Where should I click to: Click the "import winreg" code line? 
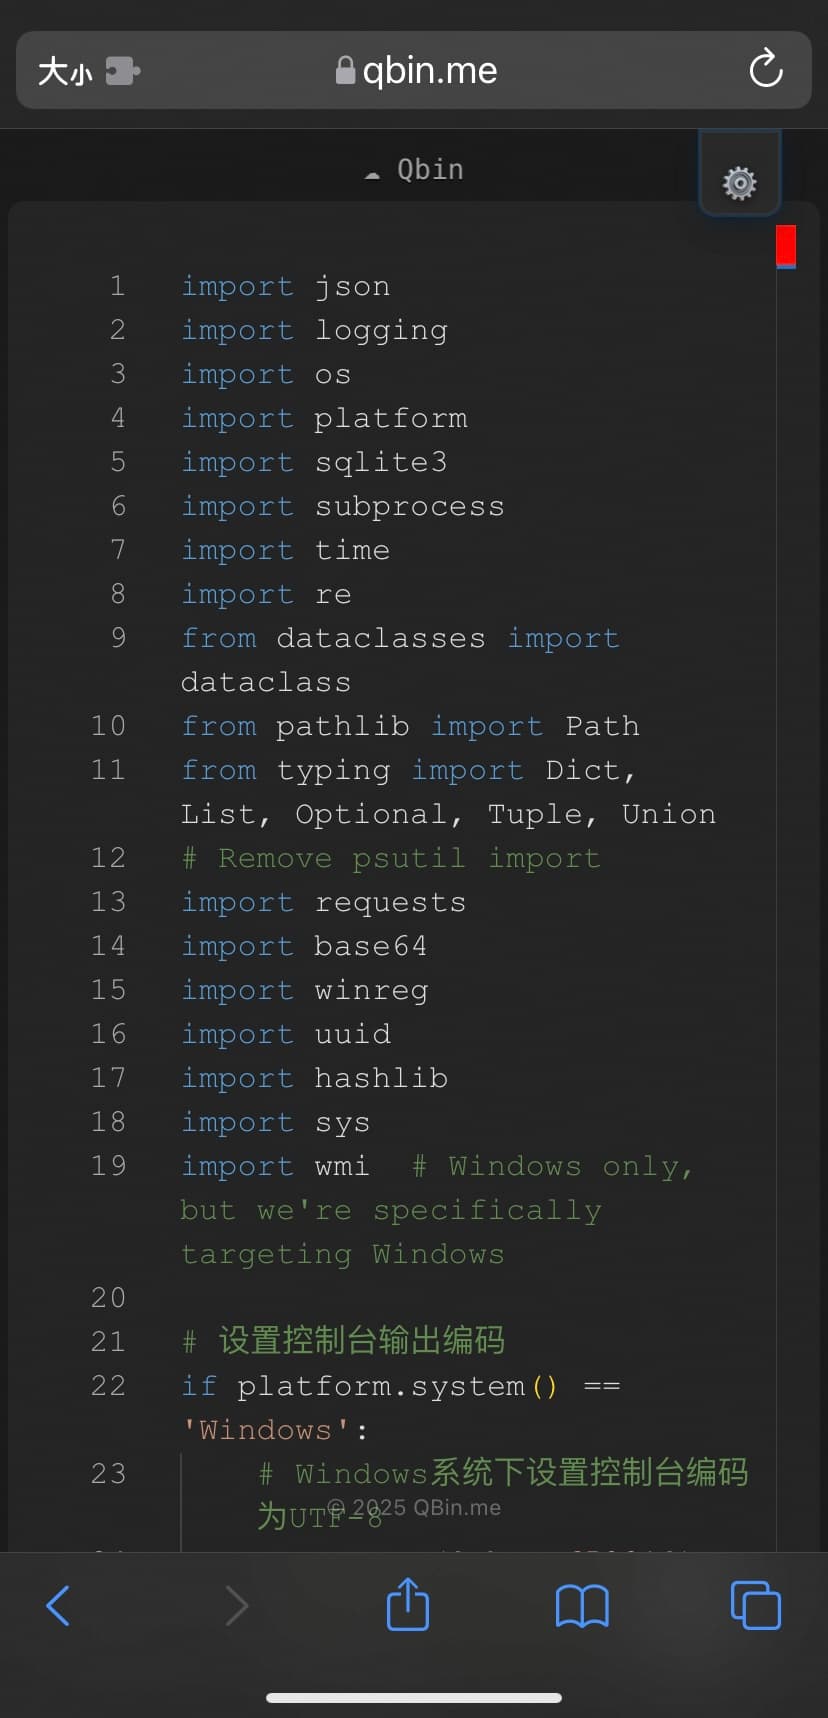pyautogui.click(x=305, y=990)
